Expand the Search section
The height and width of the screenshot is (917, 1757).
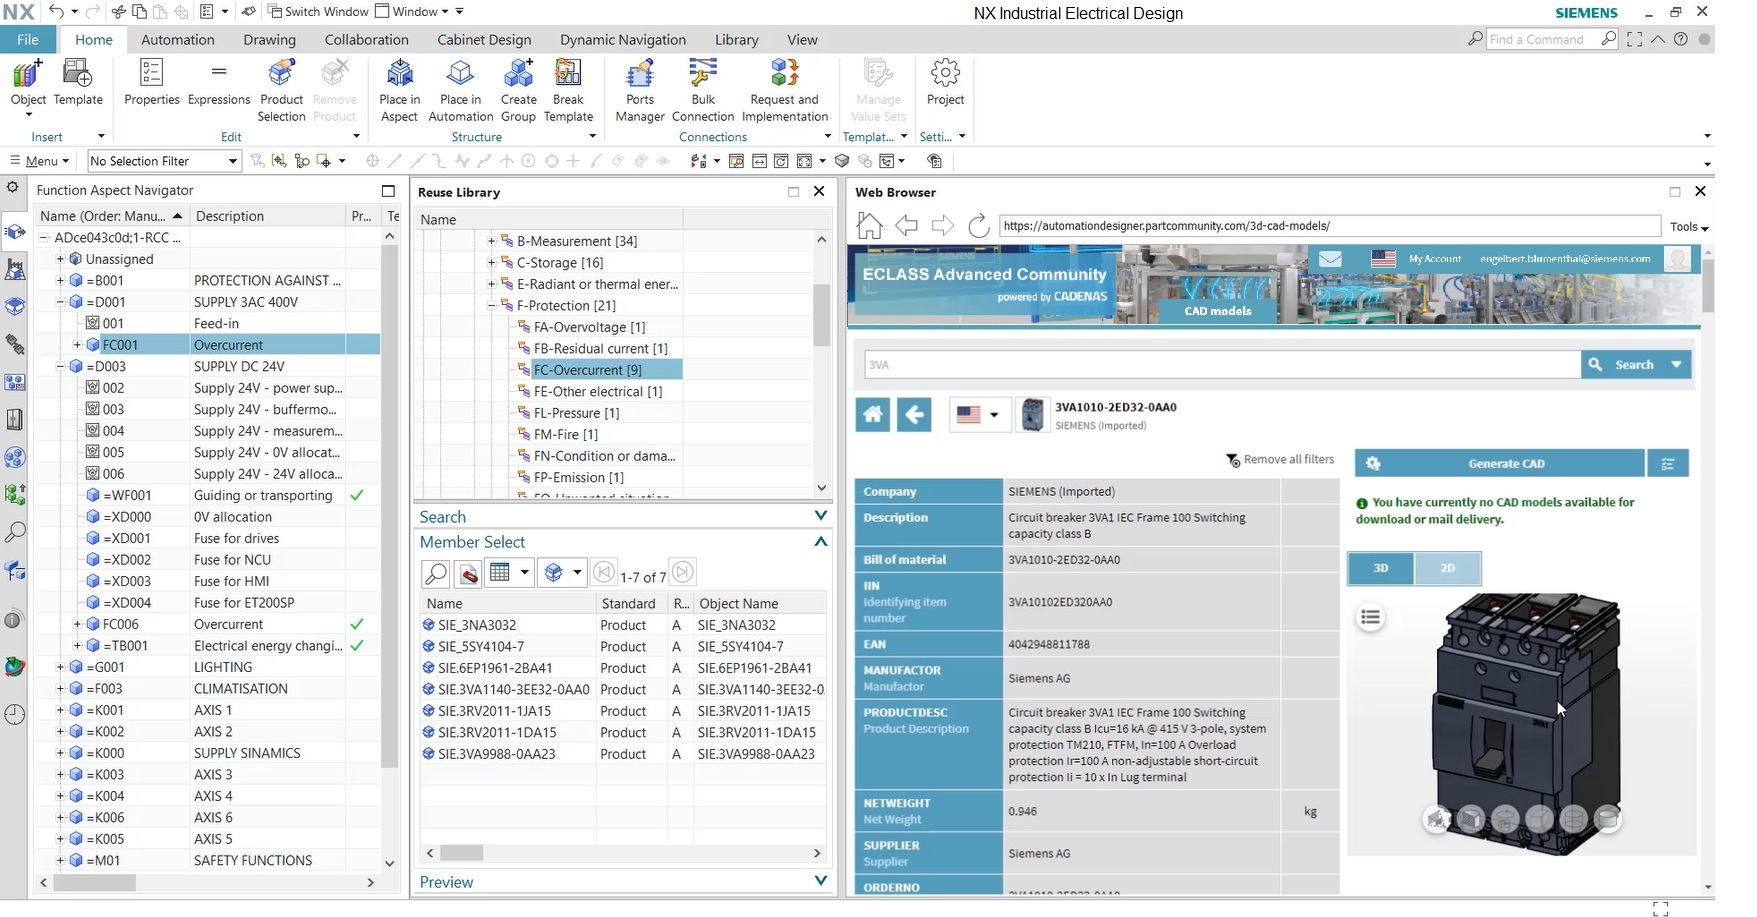(820, 516)
